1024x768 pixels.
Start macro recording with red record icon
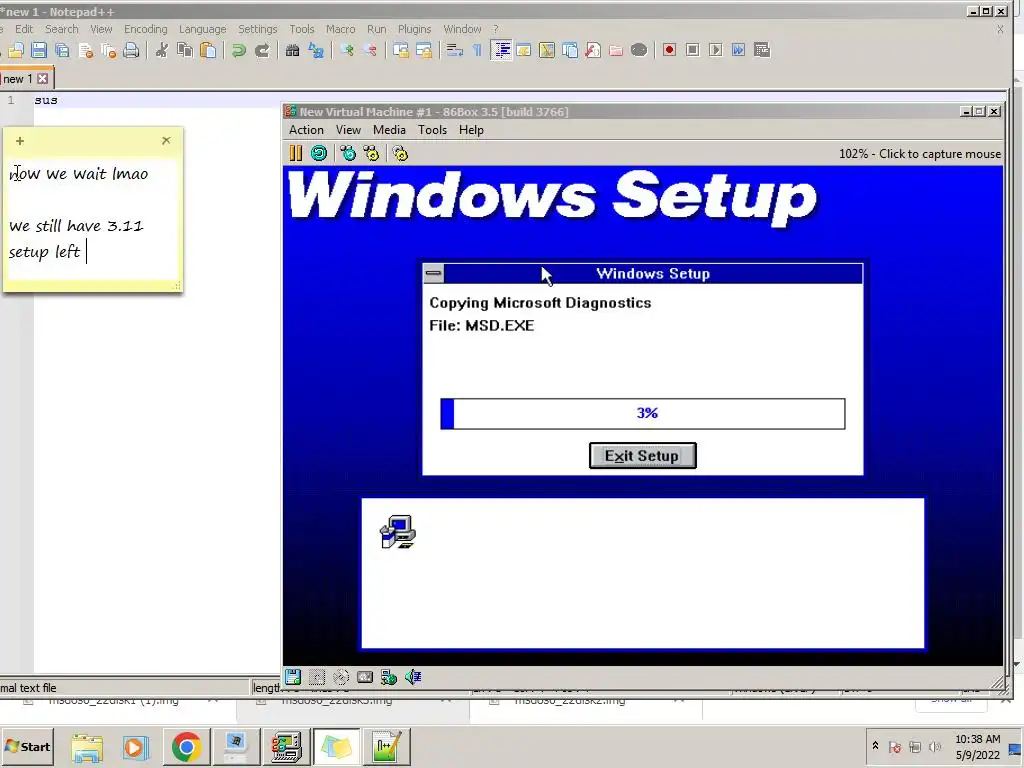click(669, 50)
